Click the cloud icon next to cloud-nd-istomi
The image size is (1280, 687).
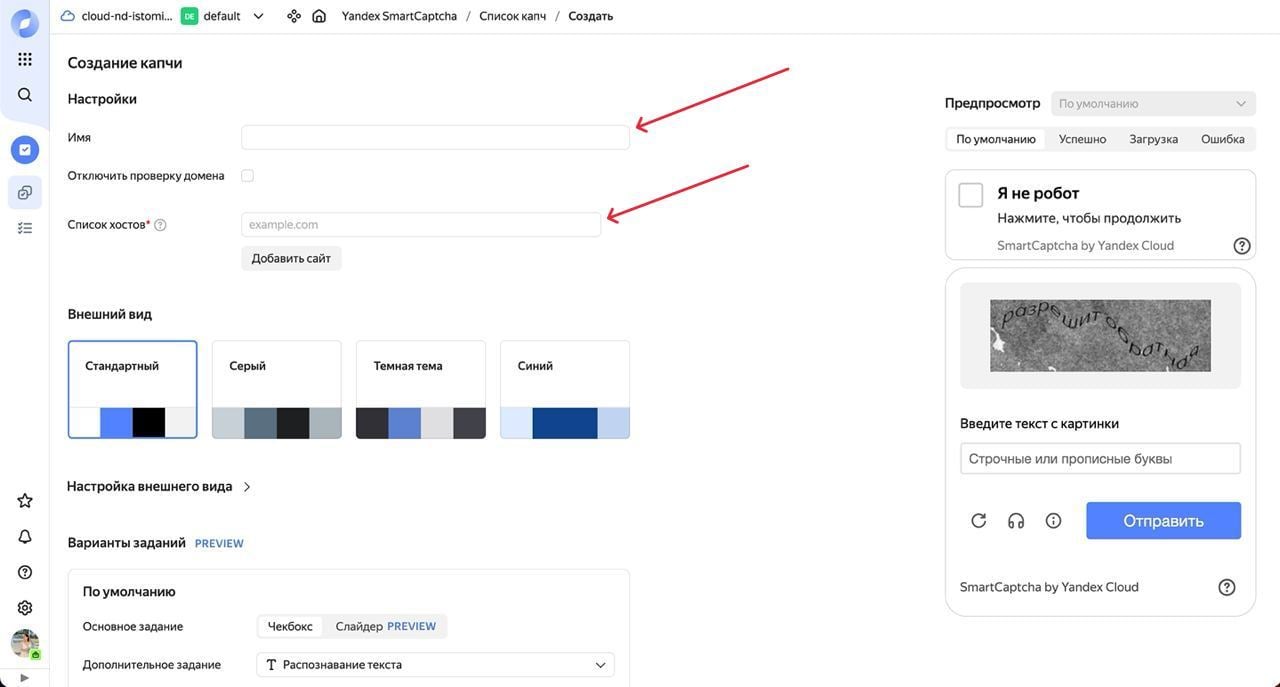coord(68,16)
